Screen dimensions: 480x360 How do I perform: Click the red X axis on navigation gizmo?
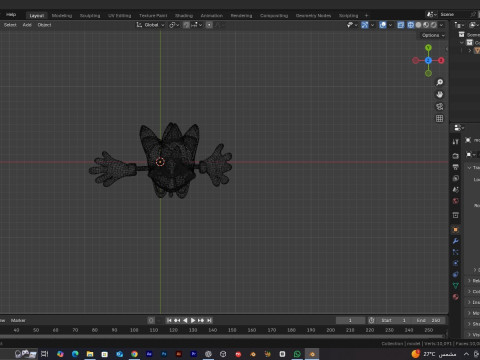(x=441, y=60)
